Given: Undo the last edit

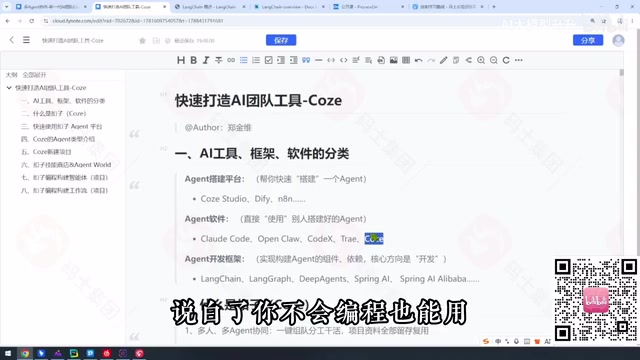Looking at the screenshot, I should (x=418, y=60).
